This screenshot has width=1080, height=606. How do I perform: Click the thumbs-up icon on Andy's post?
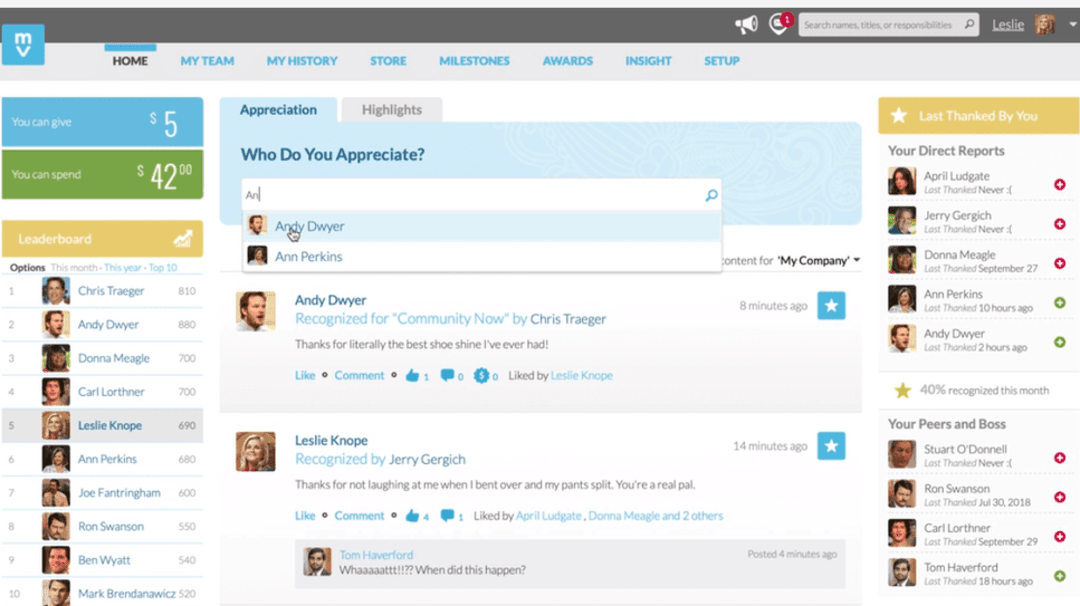click(x=412, y=376)
